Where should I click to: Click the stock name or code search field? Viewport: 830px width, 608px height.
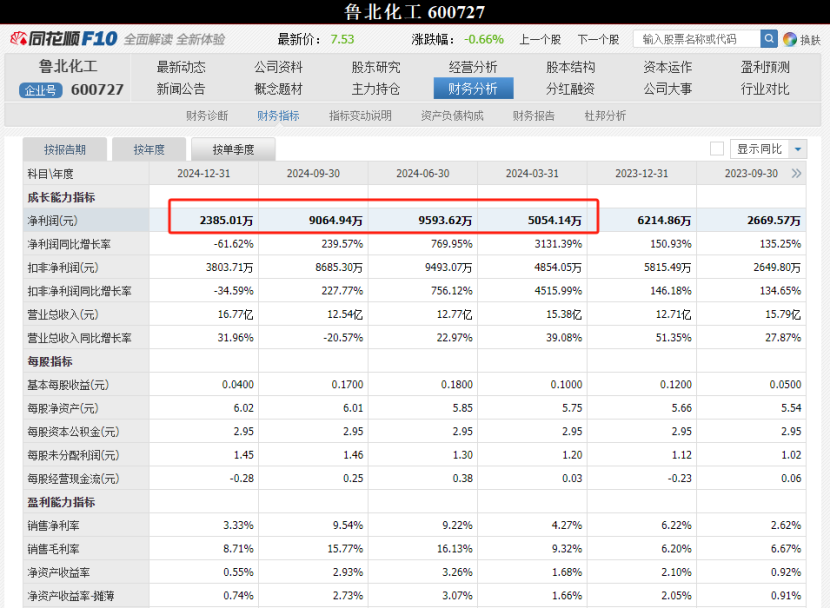pos(697,39)
